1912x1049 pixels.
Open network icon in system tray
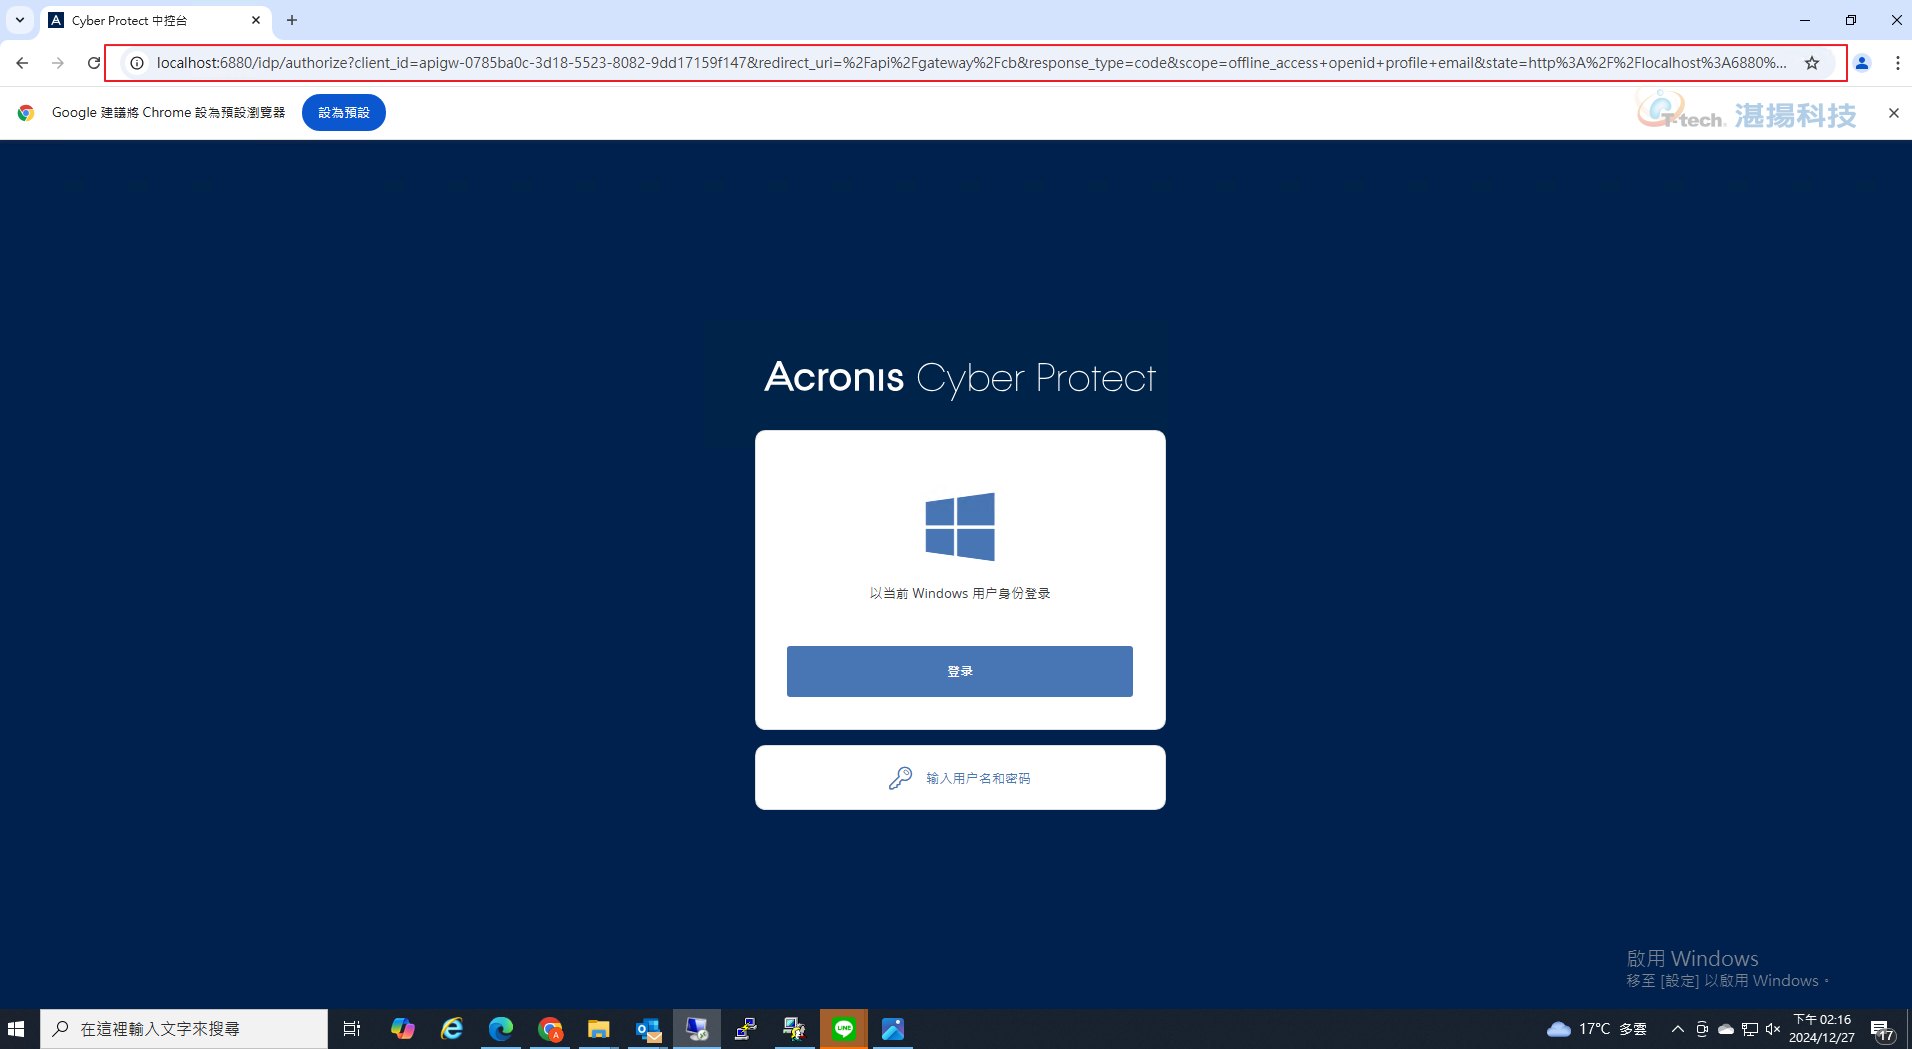click(x=1750, y=1029)
